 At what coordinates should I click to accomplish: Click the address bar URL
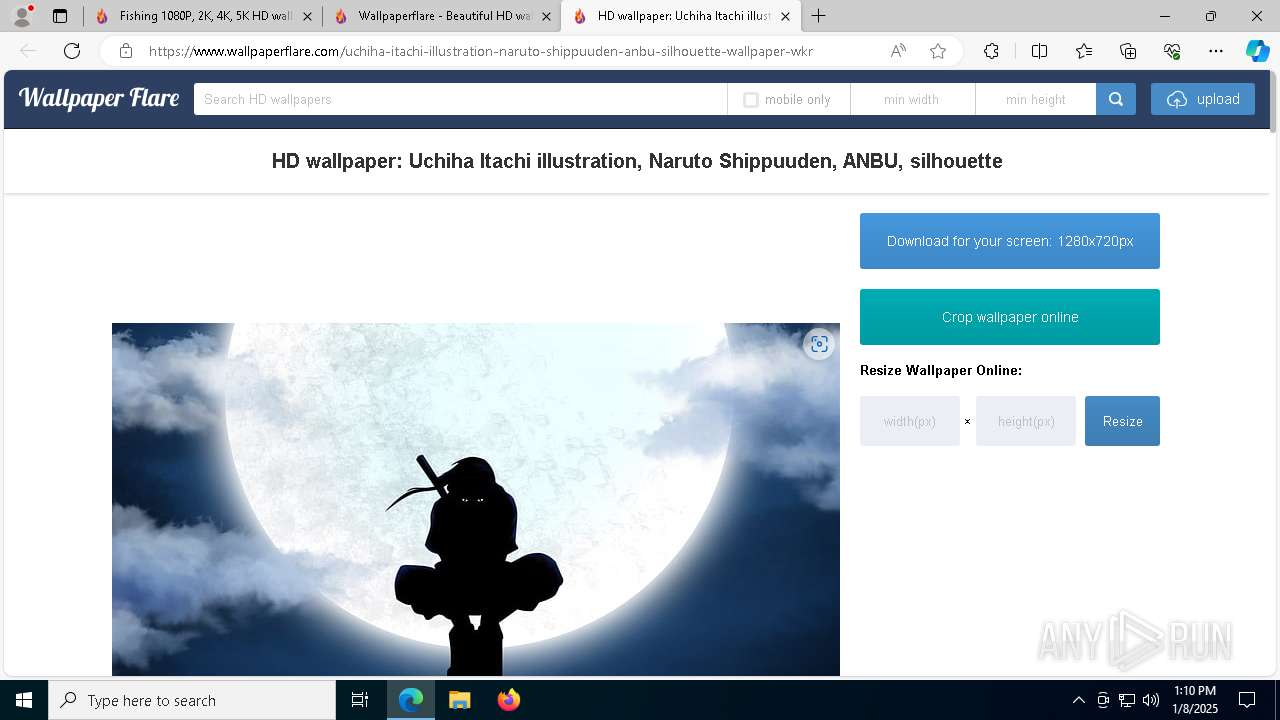click(x=480, y=51)
